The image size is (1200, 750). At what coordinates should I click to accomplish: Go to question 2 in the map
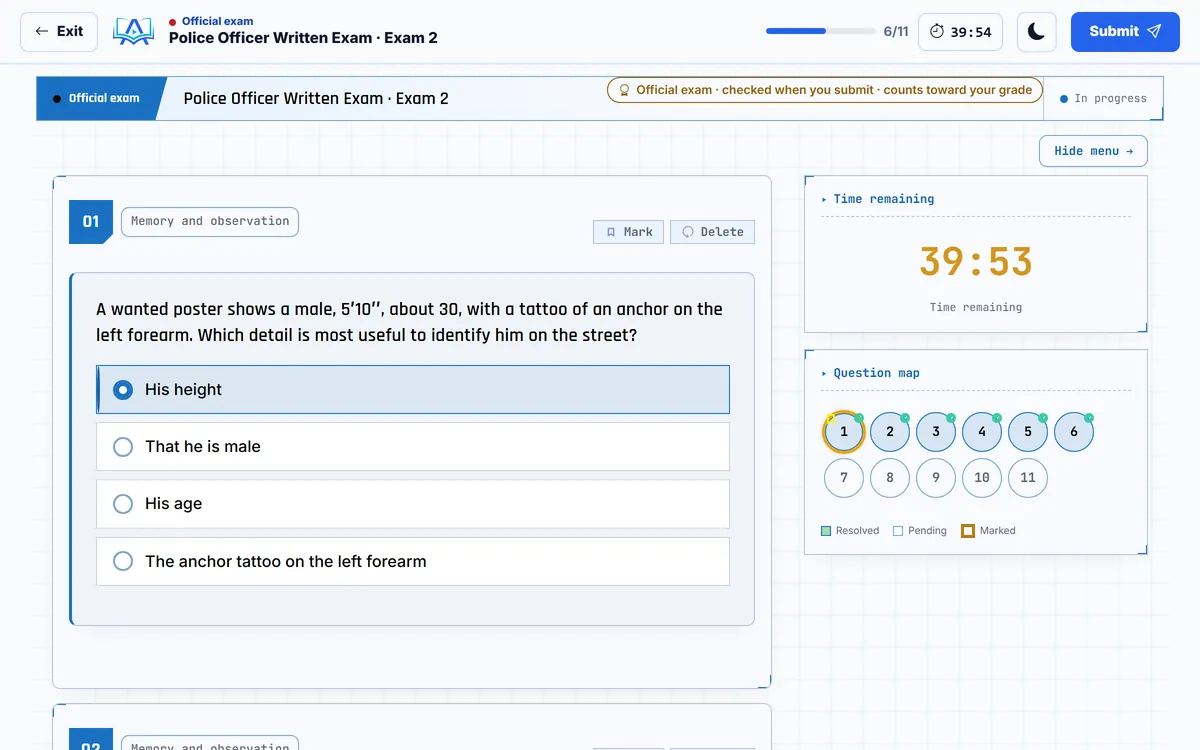[890, 432]
